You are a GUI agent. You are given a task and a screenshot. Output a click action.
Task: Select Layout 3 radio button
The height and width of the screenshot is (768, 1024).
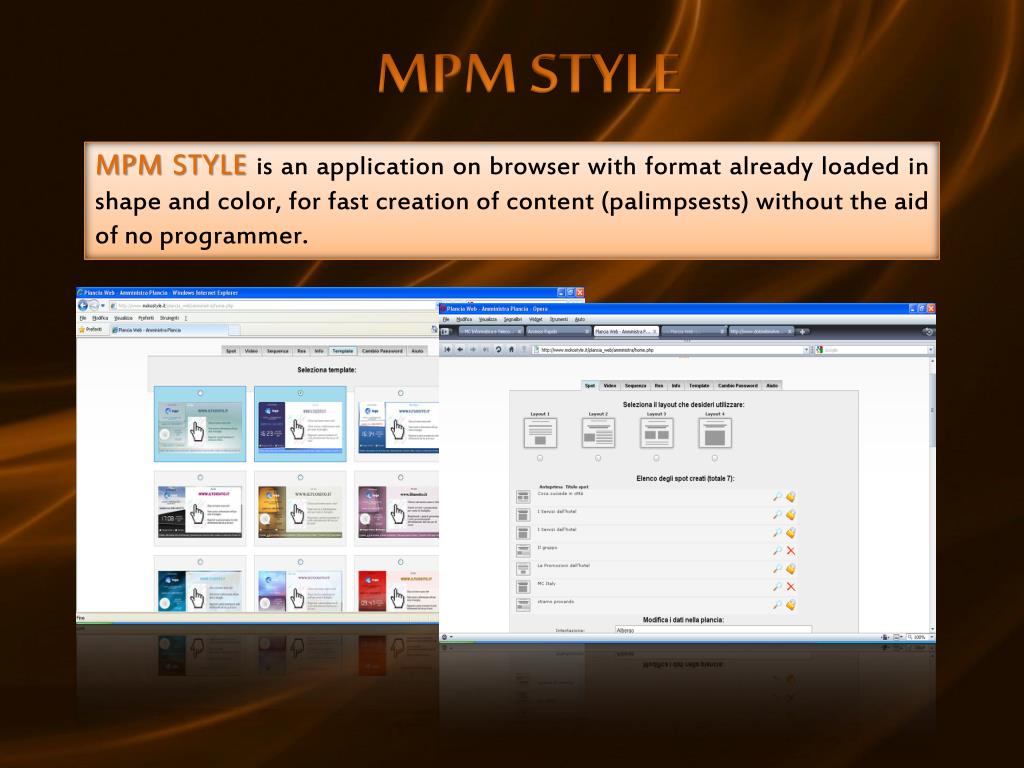click(x=656, y=458)
